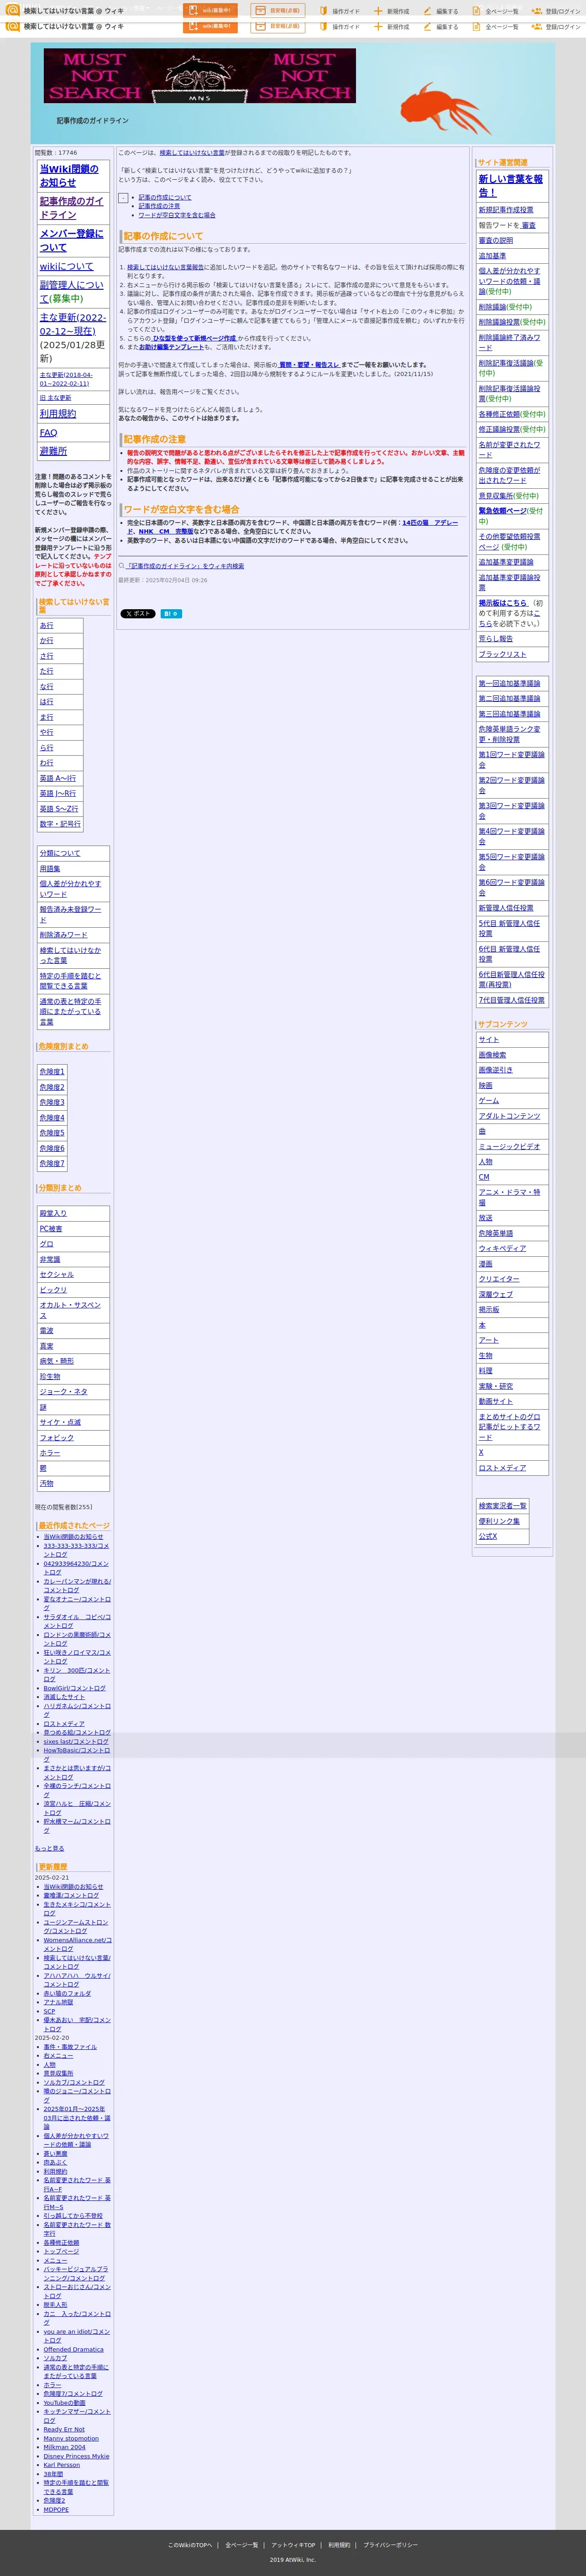Open 用語集 link
This screenshot has height=2576, width=586.
click(50, 869)
